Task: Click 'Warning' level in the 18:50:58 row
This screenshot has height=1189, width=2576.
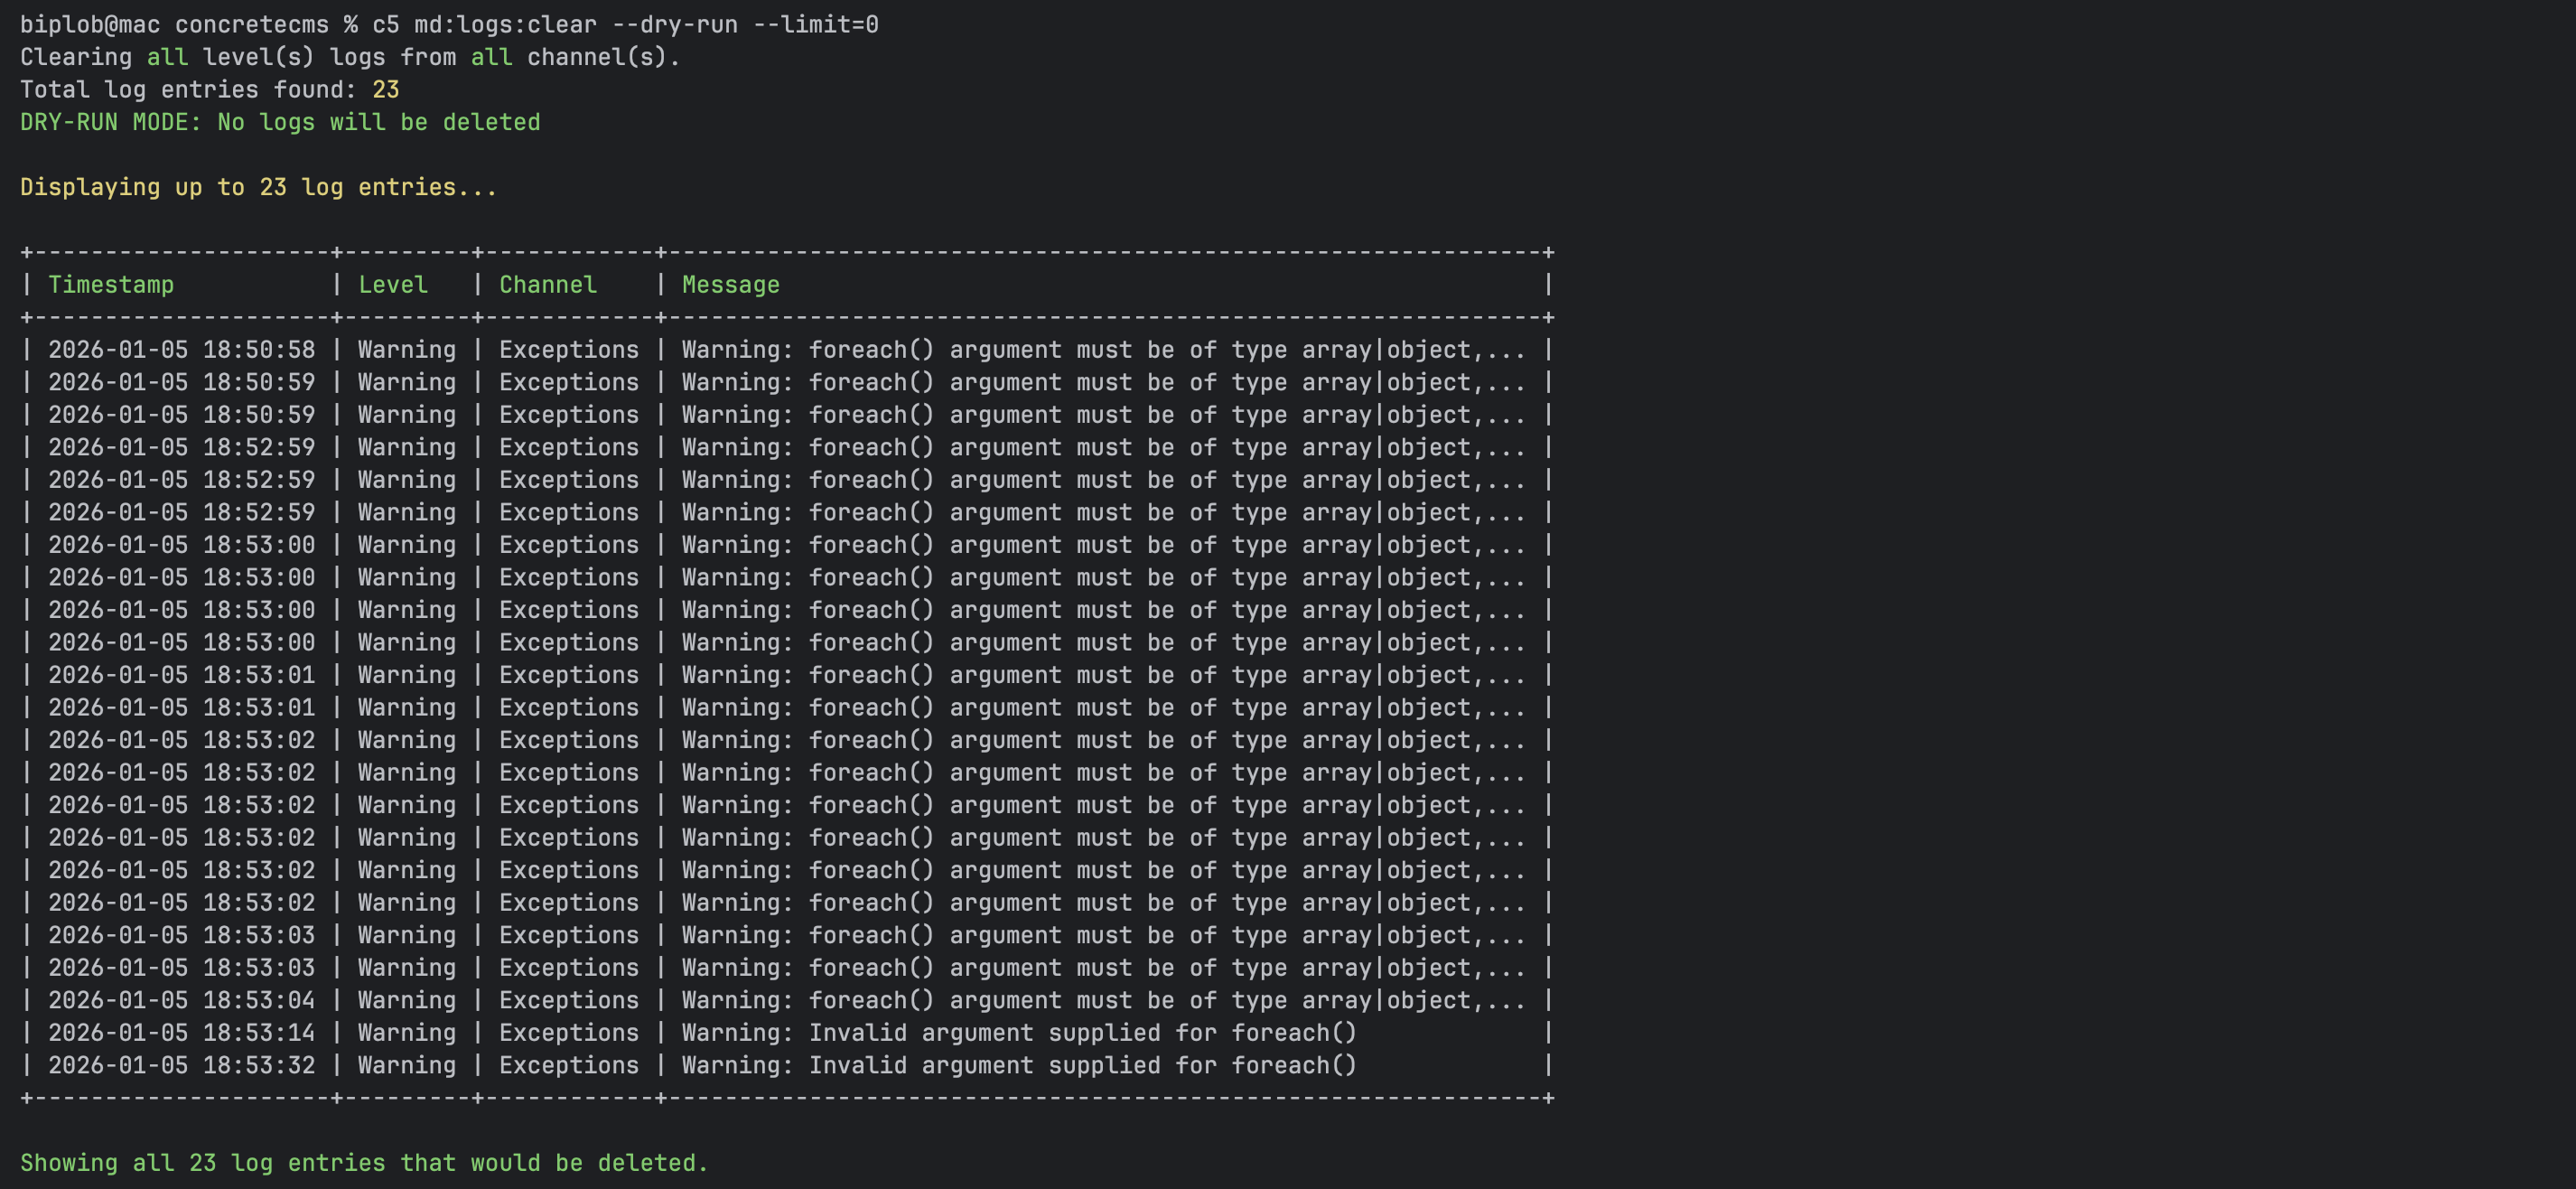Action: pyautogui.click(x=406, y=350)
